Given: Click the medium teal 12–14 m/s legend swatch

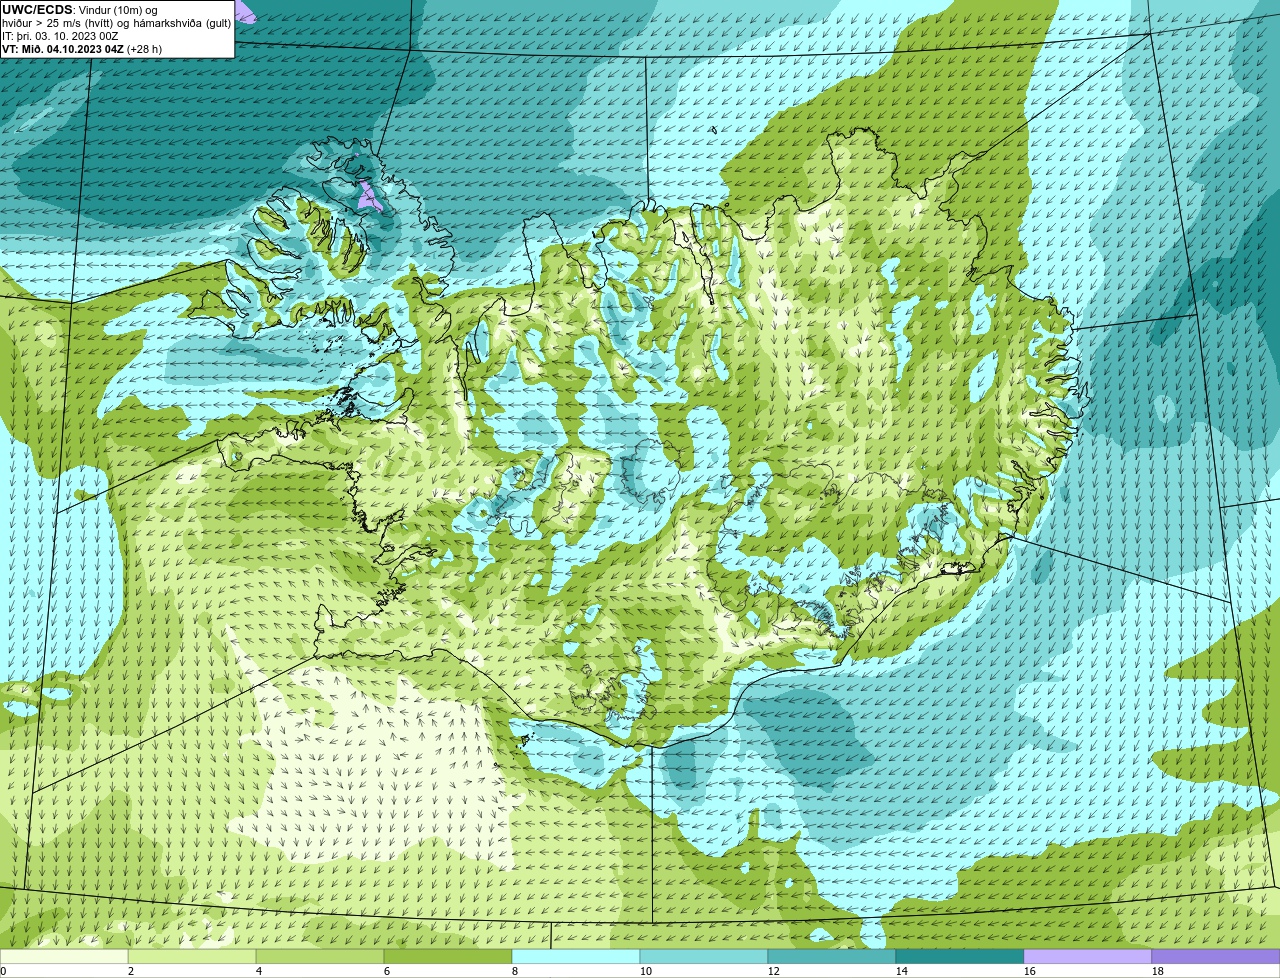Looking at the screenshot, I should click(x=832, y=957).
